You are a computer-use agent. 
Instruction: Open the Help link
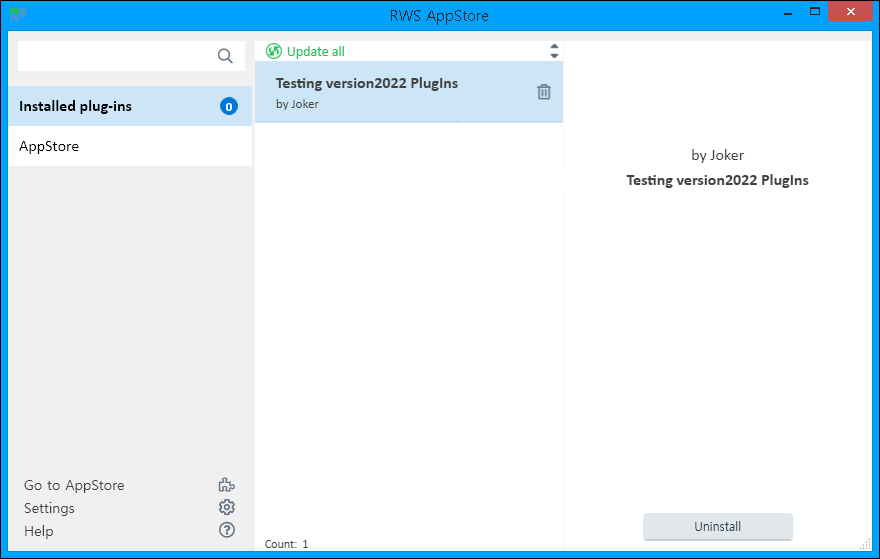click(x=39, y=531)
